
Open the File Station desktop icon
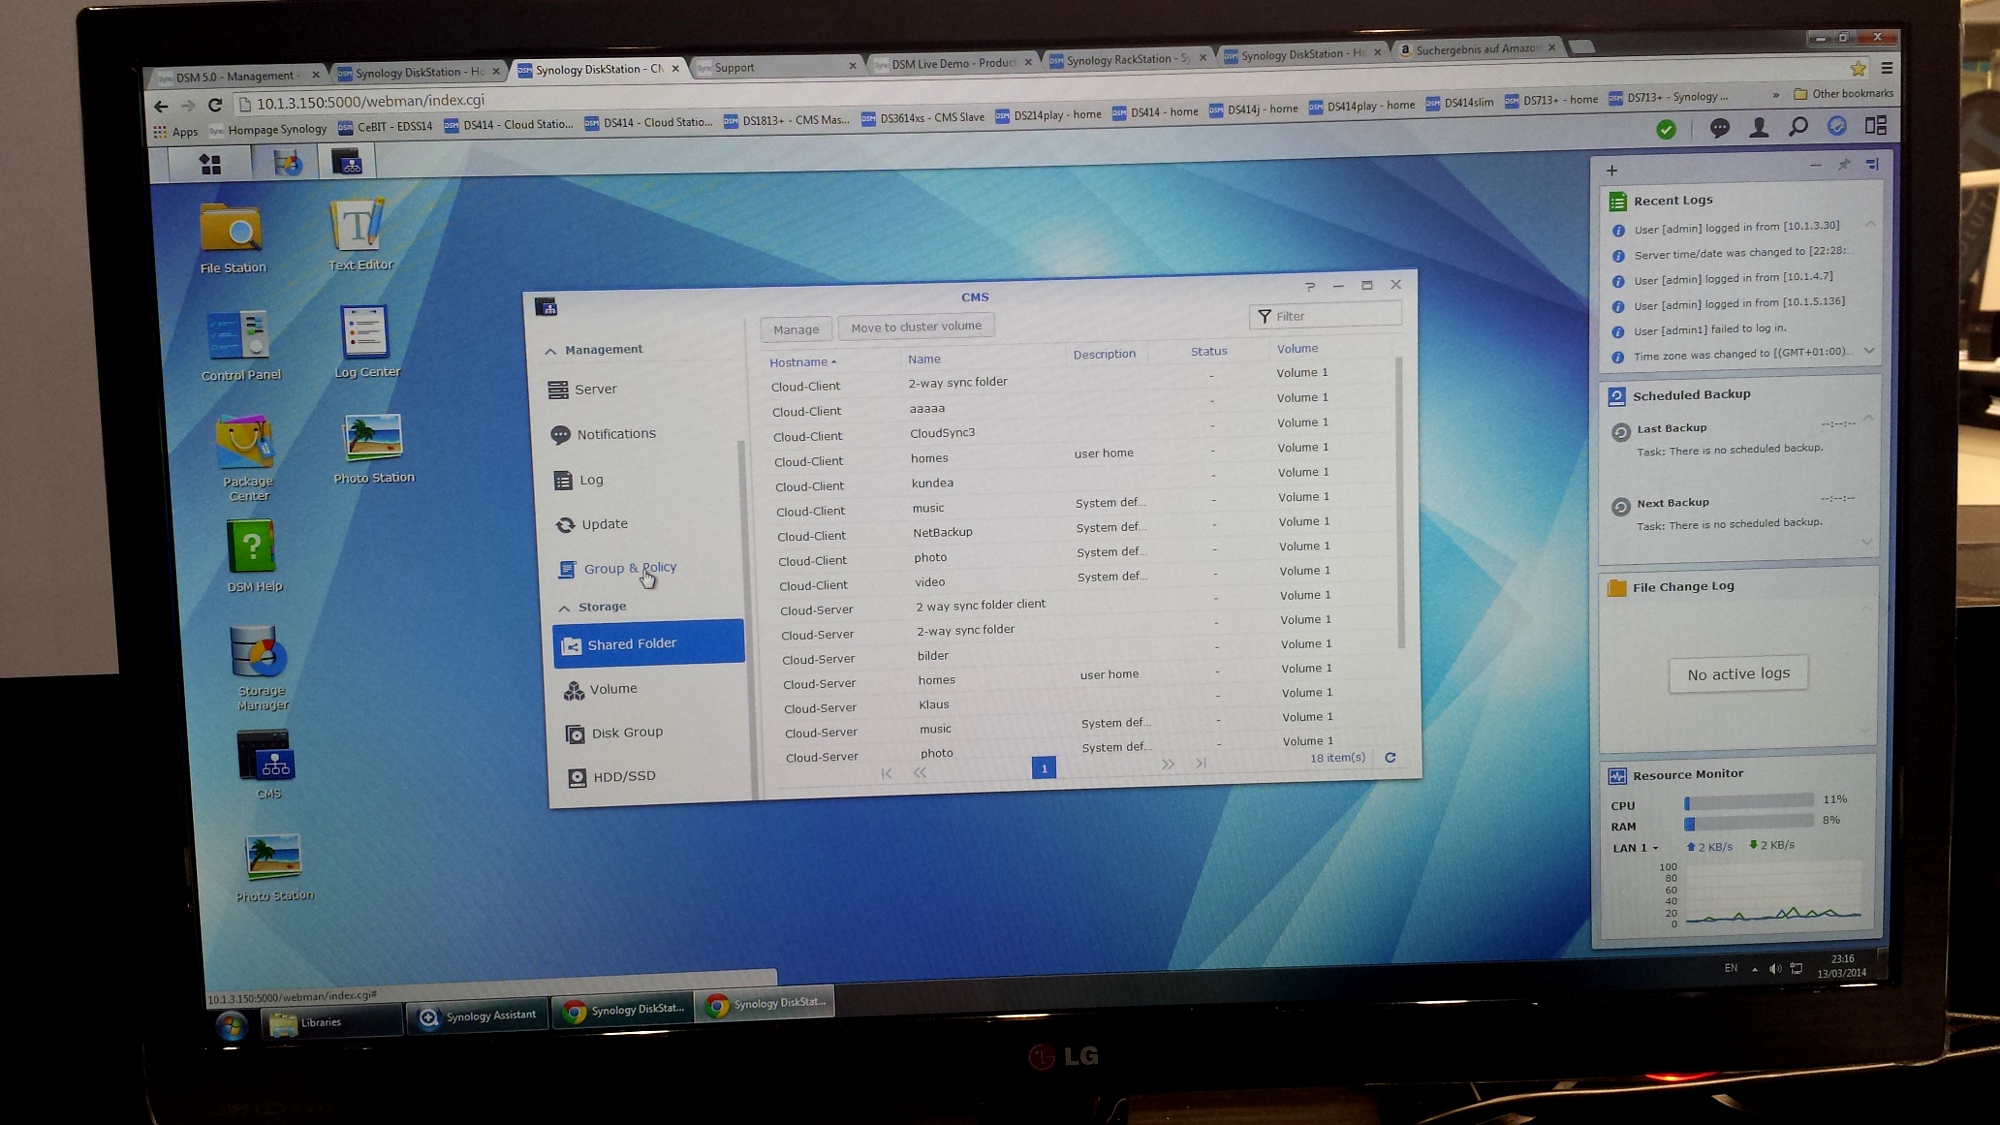coord(232,238)
